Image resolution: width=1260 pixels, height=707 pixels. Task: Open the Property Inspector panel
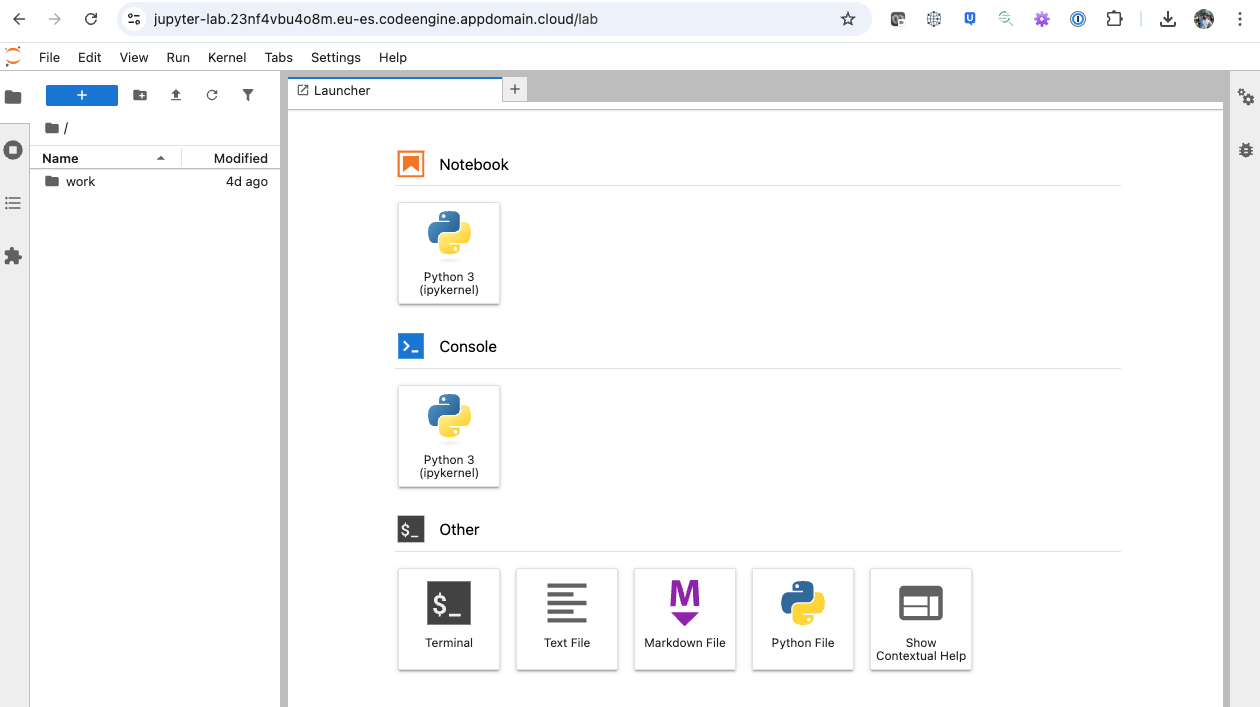tap(1245, 97)
